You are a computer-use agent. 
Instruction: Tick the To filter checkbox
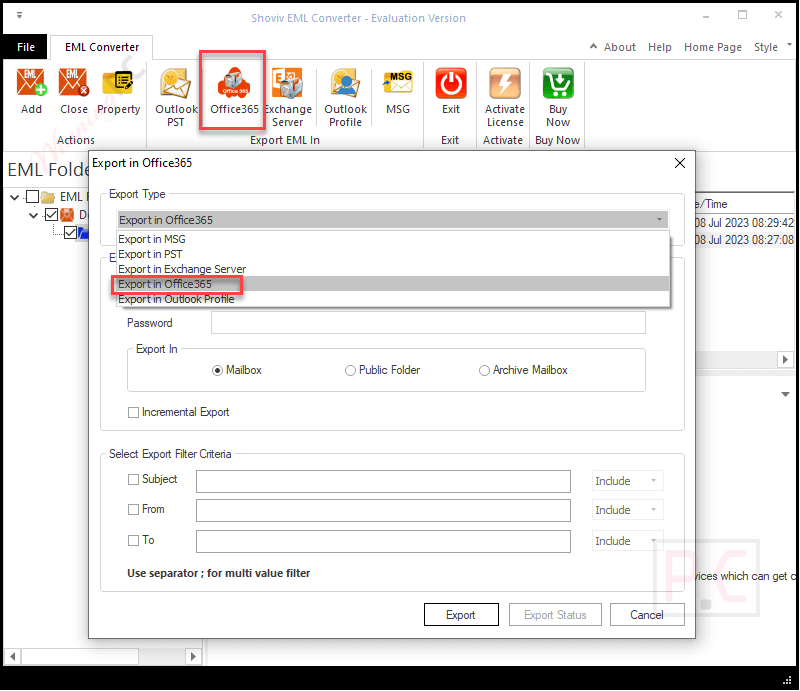point(133,540)
